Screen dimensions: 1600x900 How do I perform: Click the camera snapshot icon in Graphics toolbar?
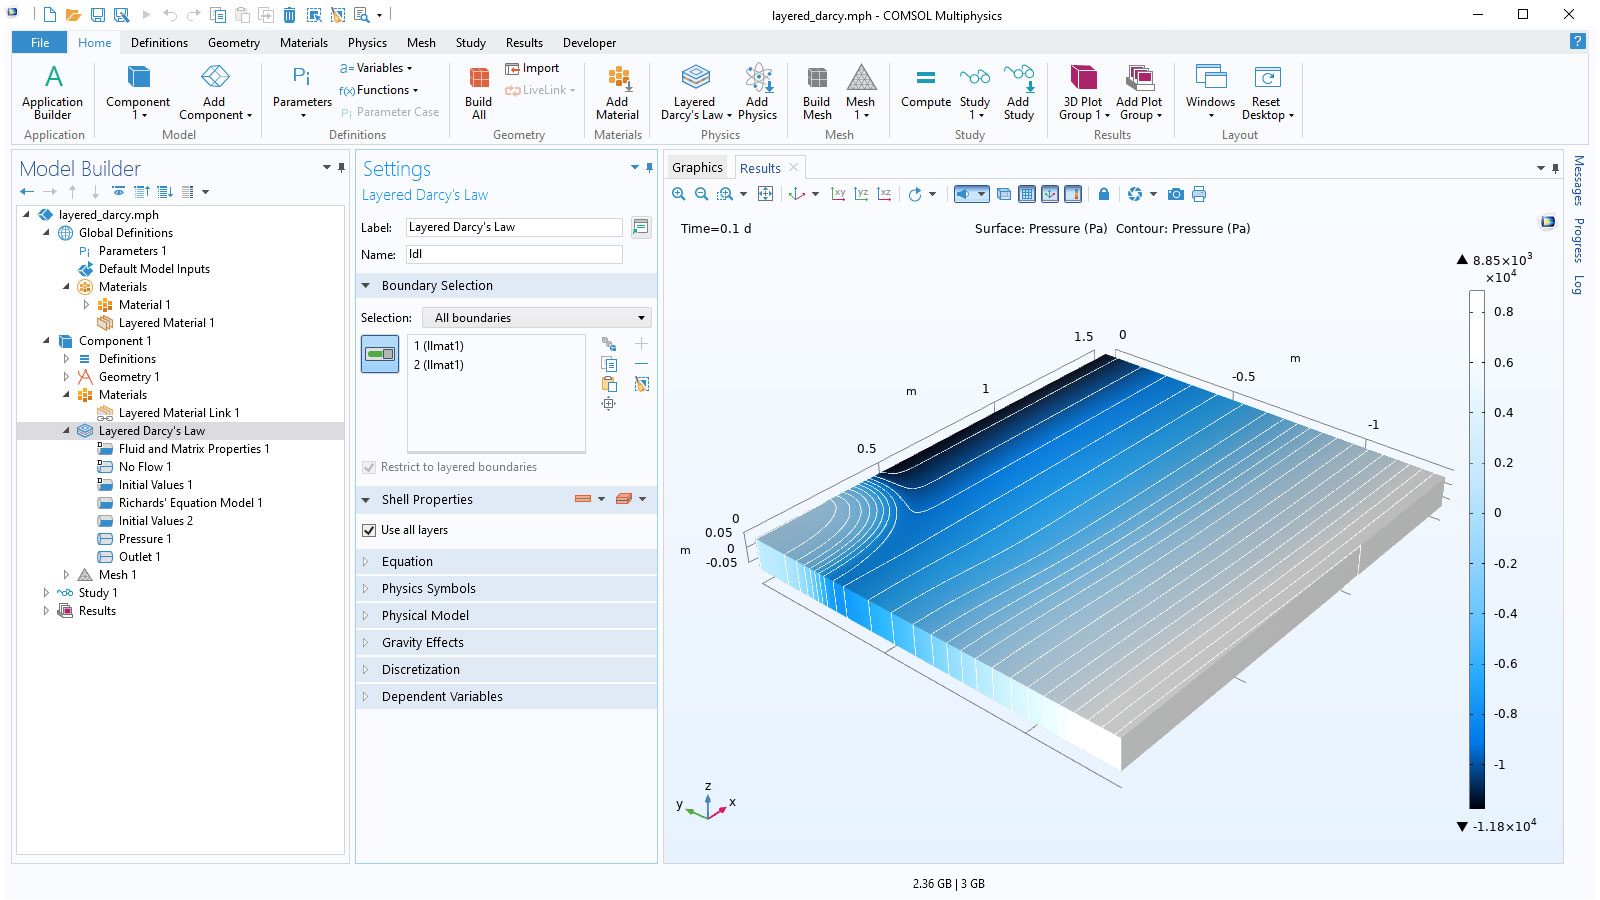click(1176, 194)
